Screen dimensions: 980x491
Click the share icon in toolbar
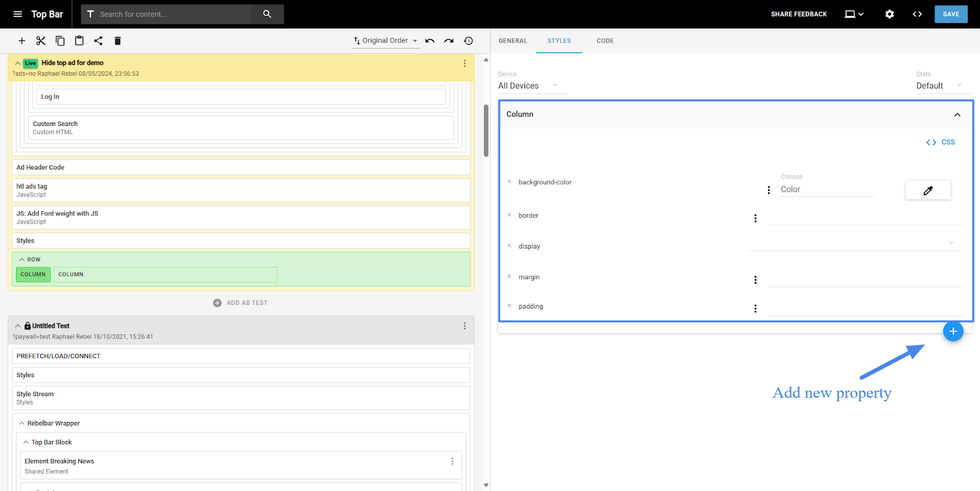click(x=98, y=41)
